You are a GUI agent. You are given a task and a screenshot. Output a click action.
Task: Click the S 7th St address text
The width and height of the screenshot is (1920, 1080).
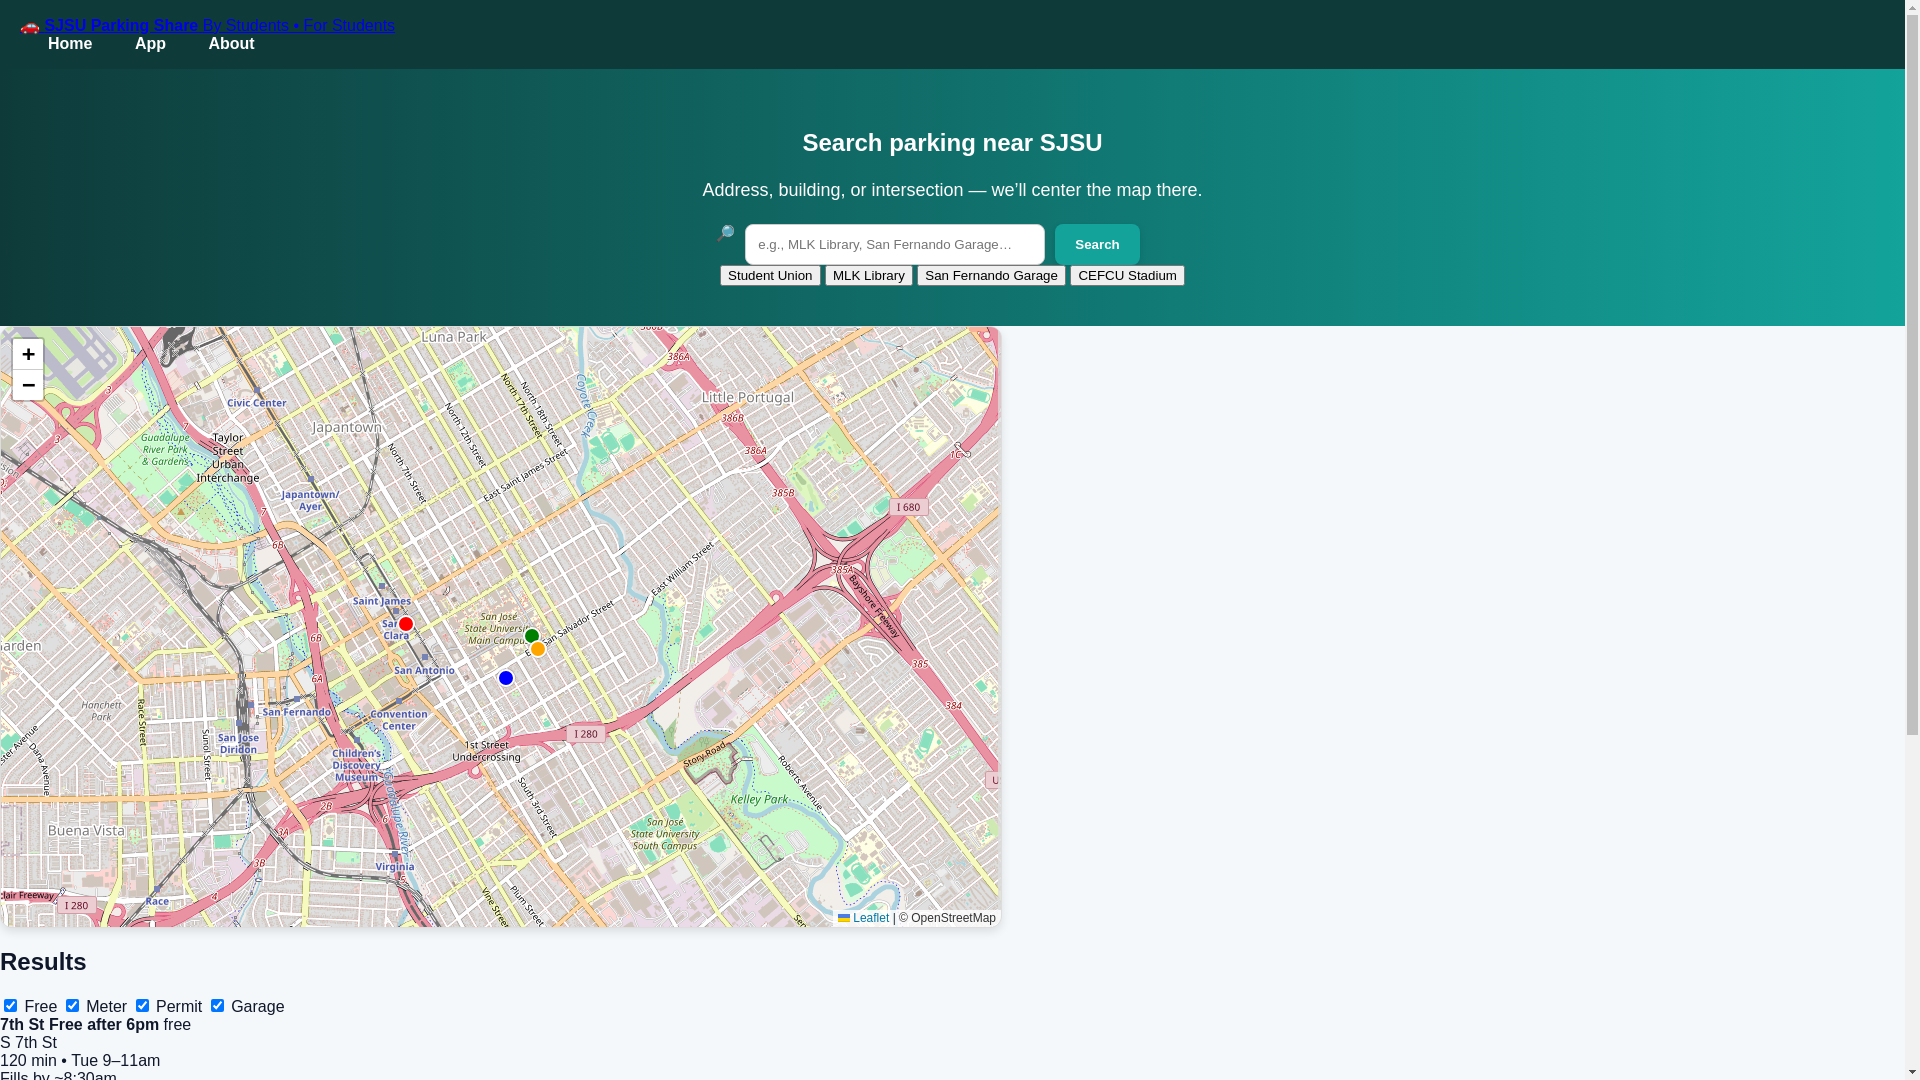coord(28,1042)
